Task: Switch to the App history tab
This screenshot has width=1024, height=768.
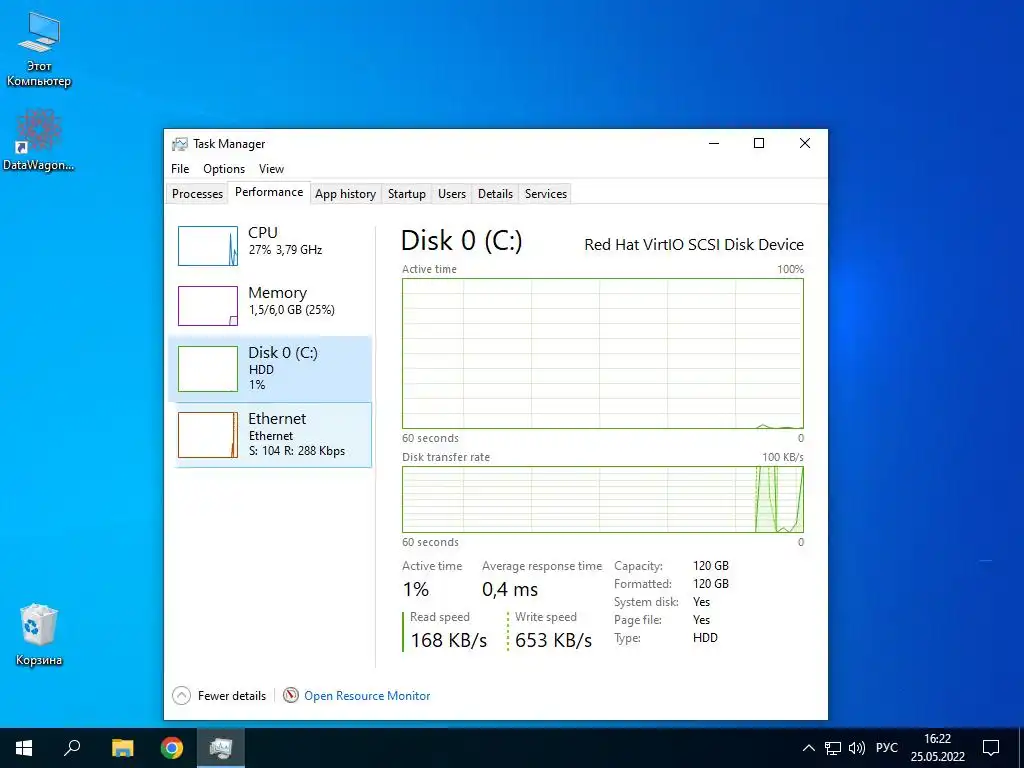Action: [345, 193]
